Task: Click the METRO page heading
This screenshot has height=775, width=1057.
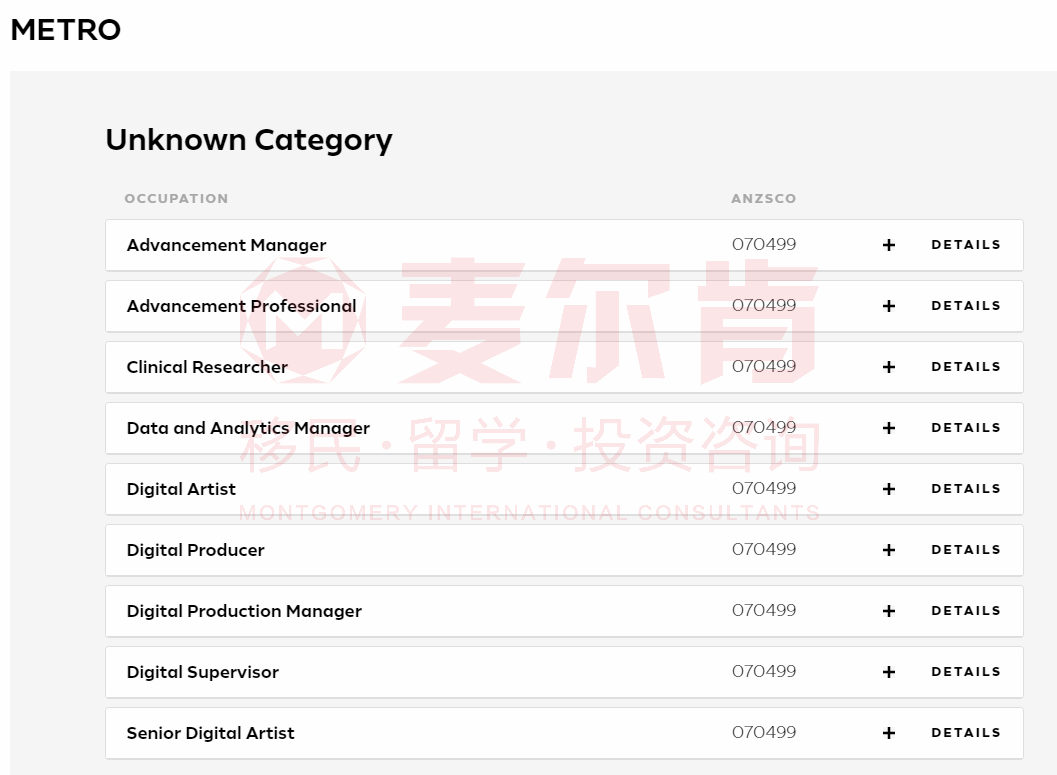Action: click(65, 30)
